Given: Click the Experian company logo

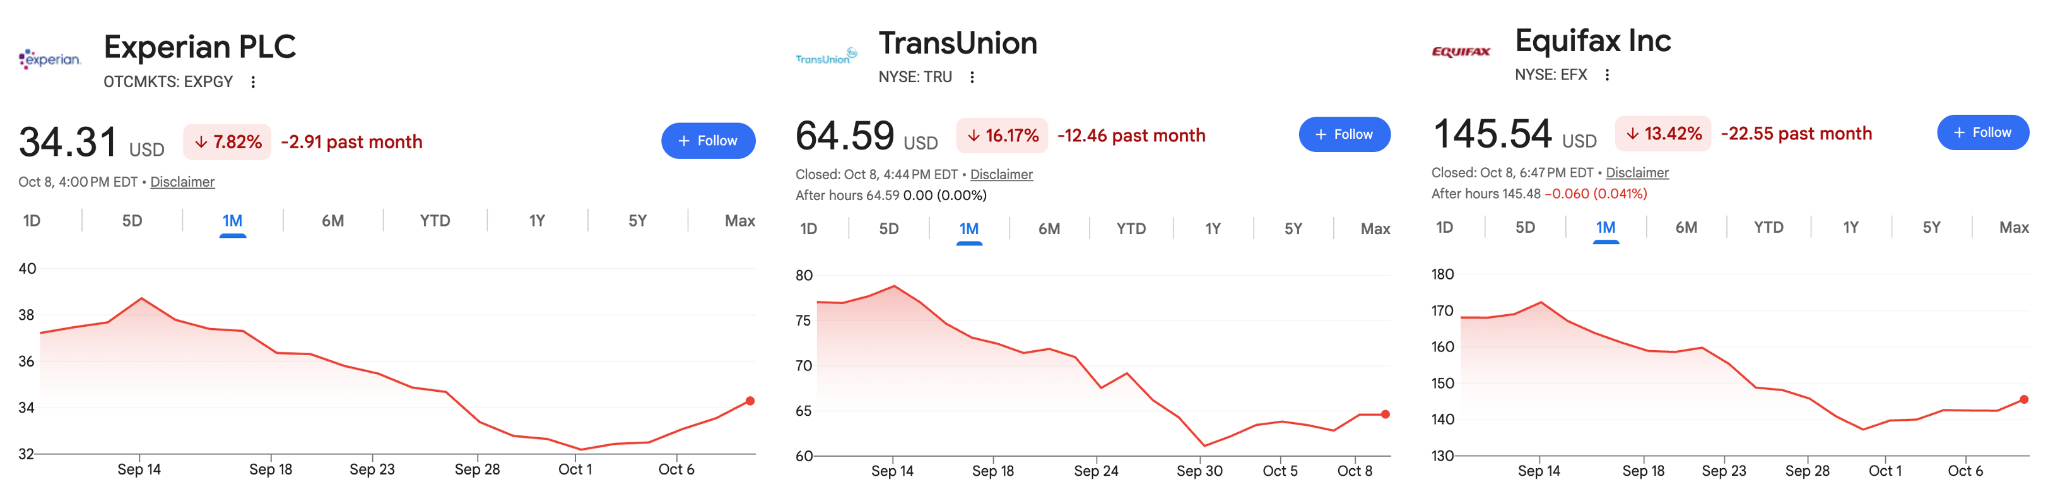Looking at the screenshot, I should tap(49, 59).
